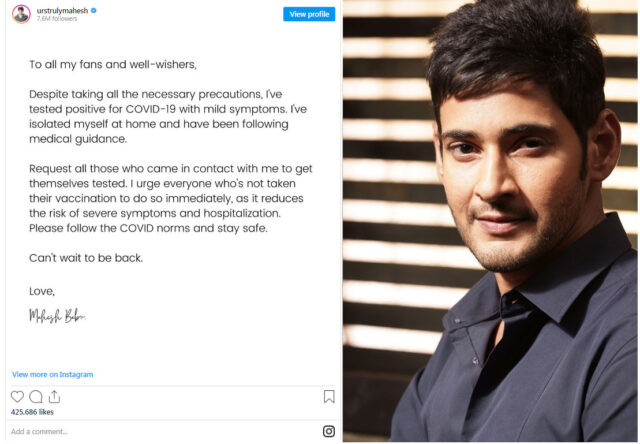The width and height of the screenshot is (640, 444).
Task: Click the vaccination request paragraph
Action: click(171, 198)
